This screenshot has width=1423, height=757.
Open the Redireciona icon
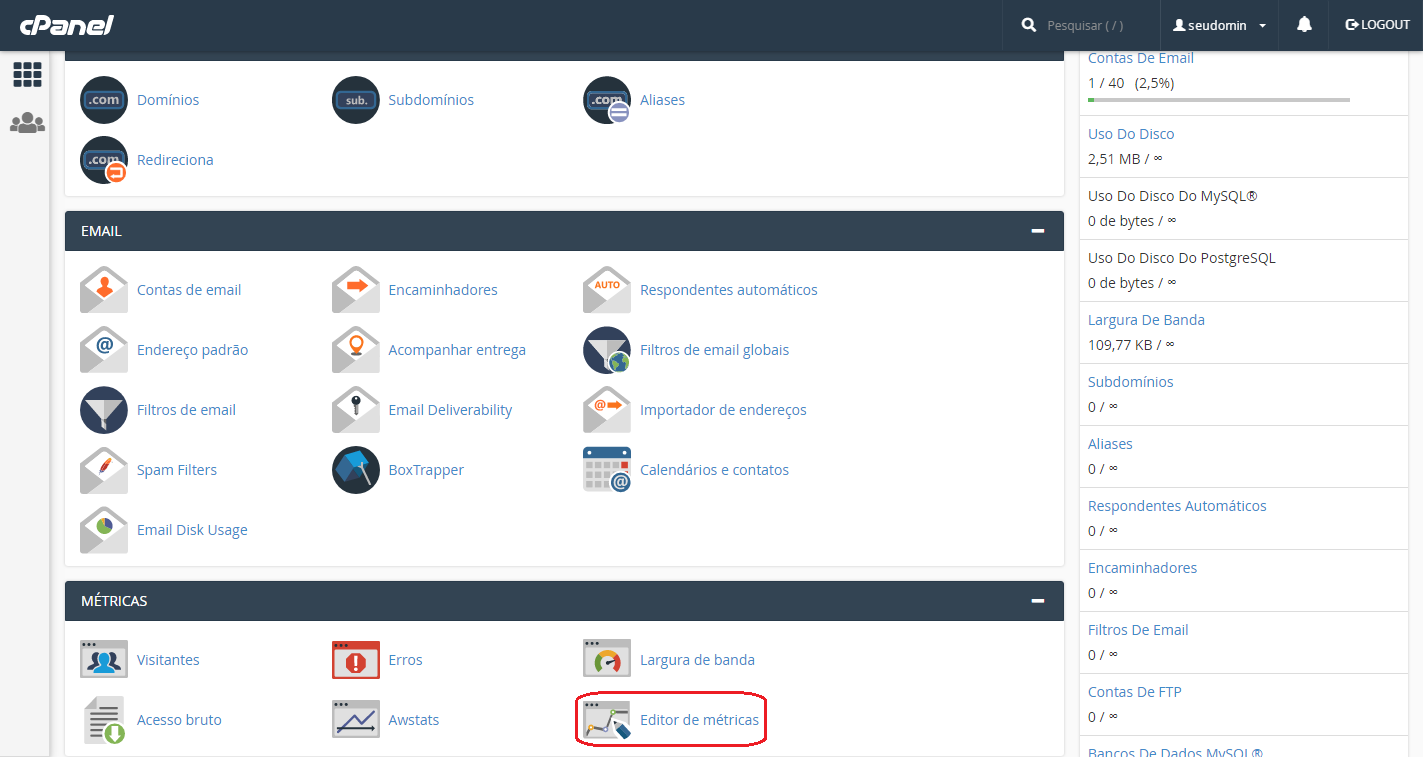click(104, 160)
